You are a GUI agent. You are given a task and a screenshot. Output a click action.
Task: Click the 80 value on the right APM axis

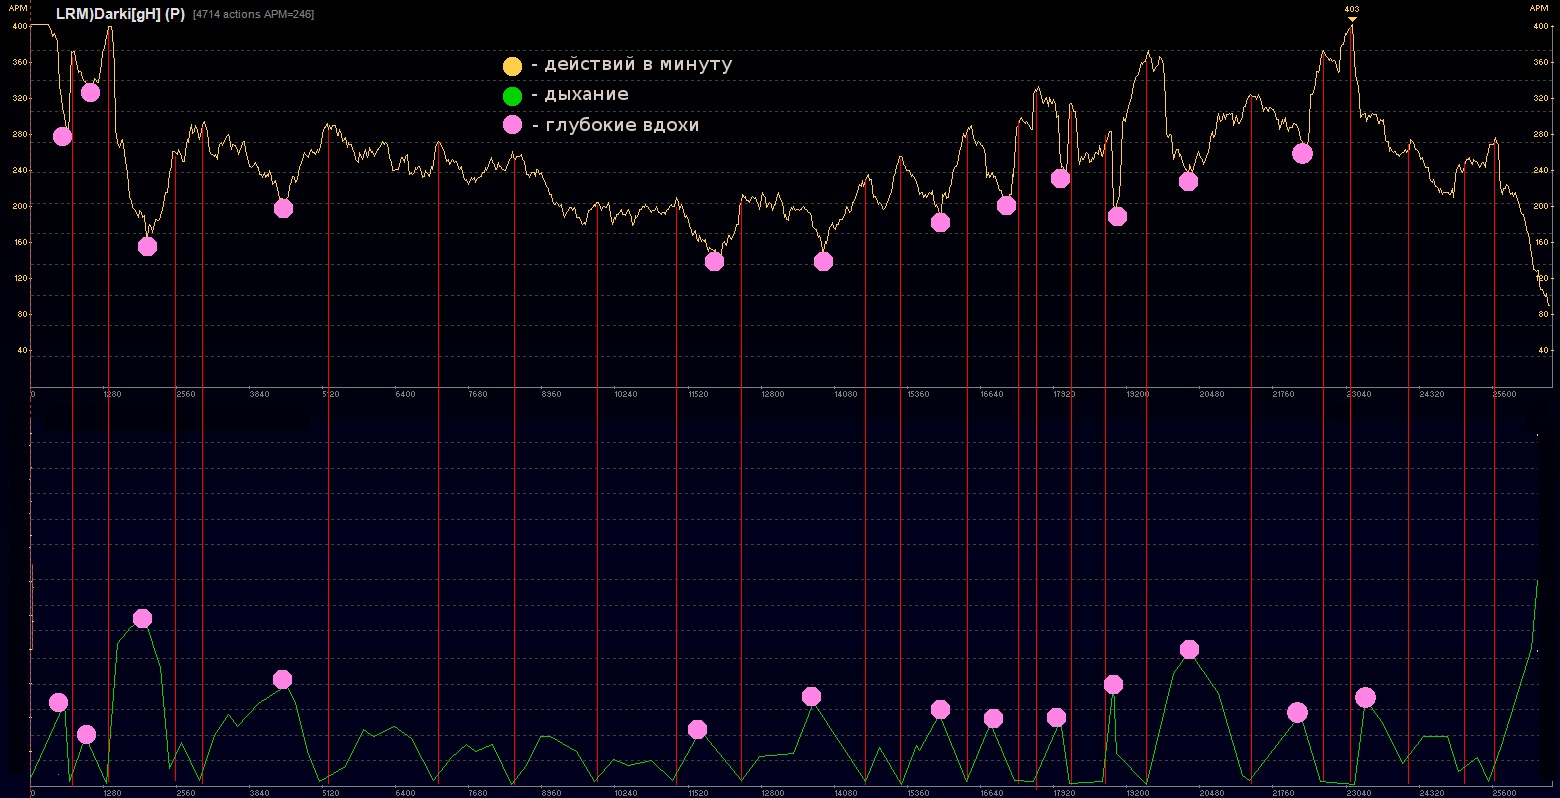click(1543, 314)
